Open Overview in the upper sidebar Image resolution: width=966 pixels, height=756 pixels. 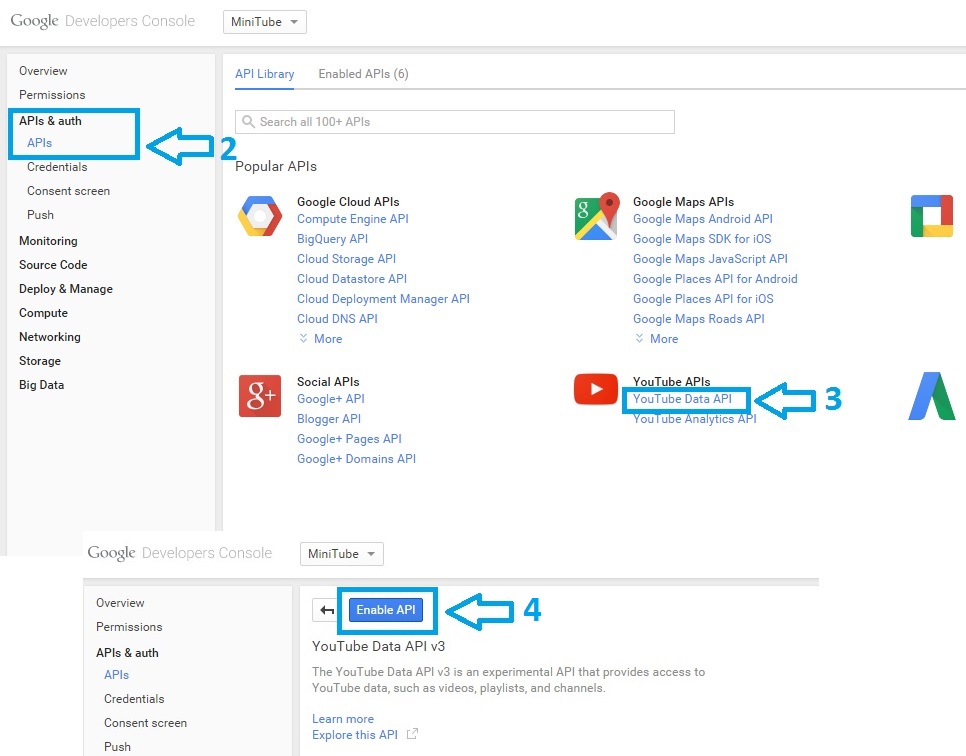pos(43,71)
